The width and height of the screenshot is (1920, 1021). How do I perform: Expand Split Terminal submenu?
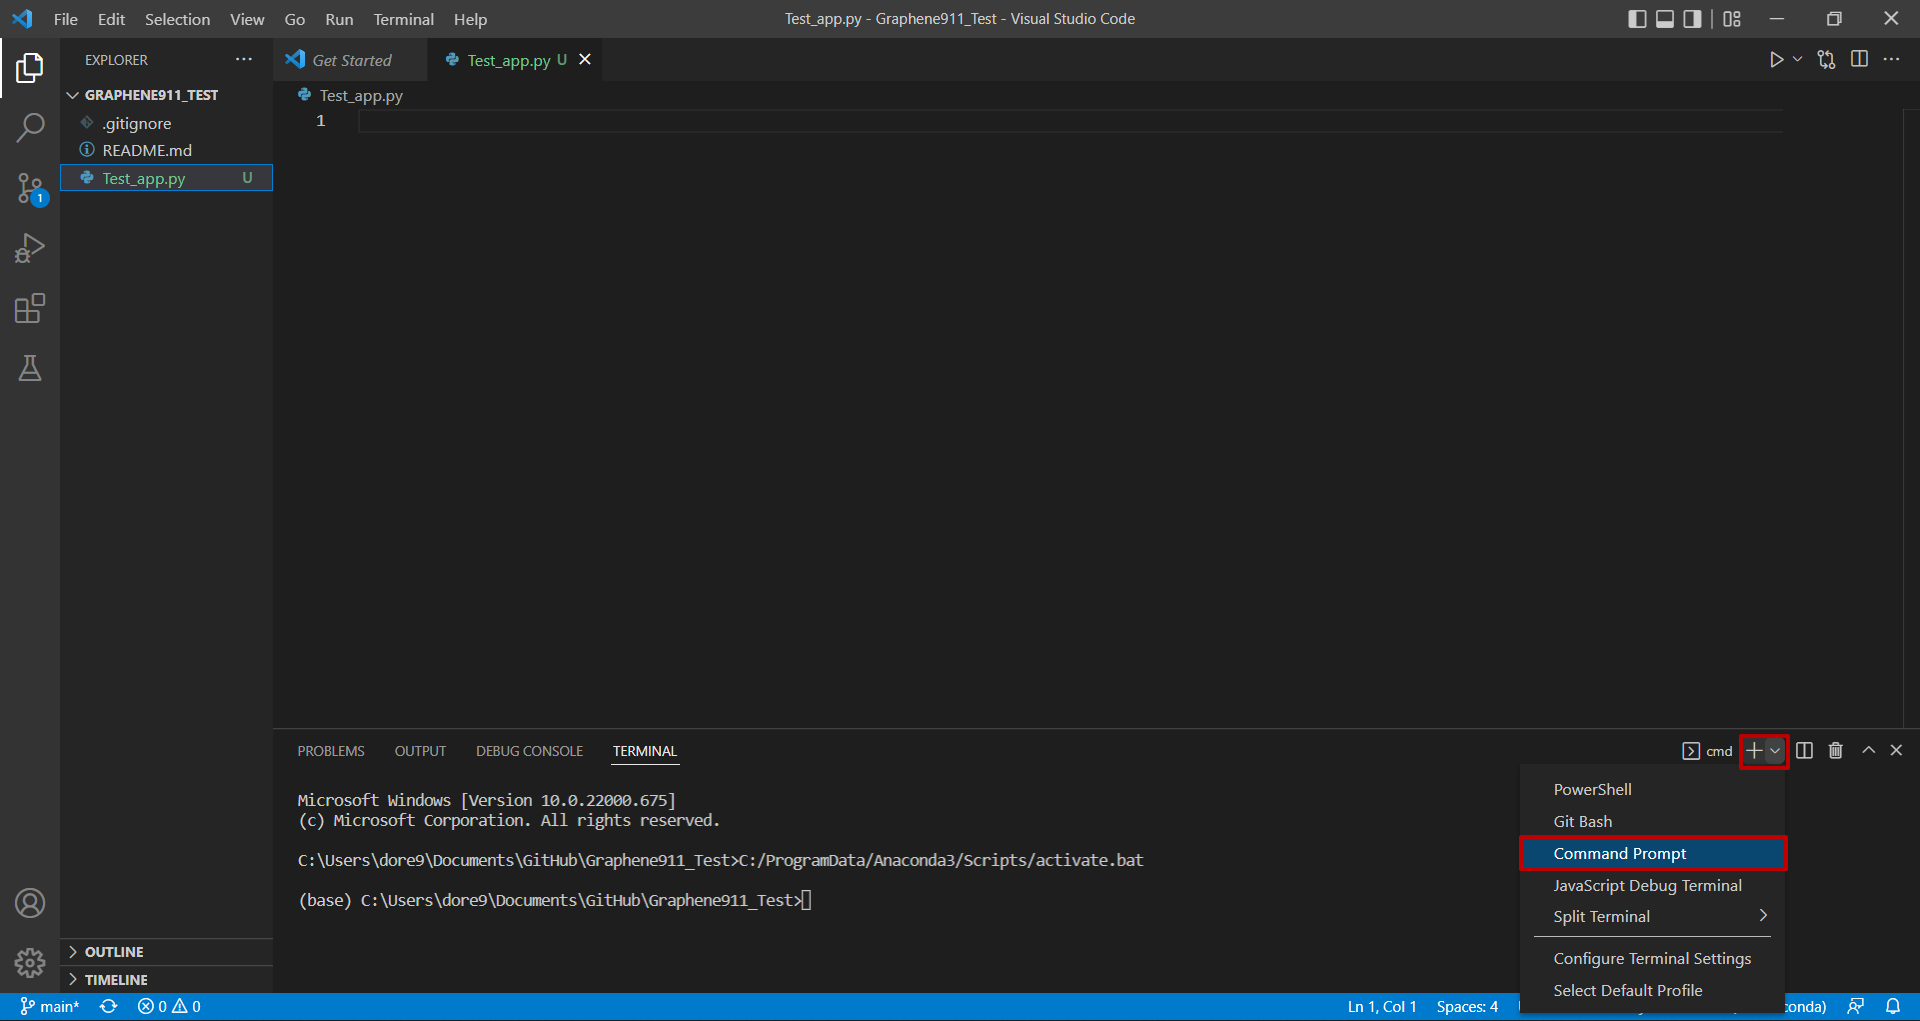(1652, 916)
